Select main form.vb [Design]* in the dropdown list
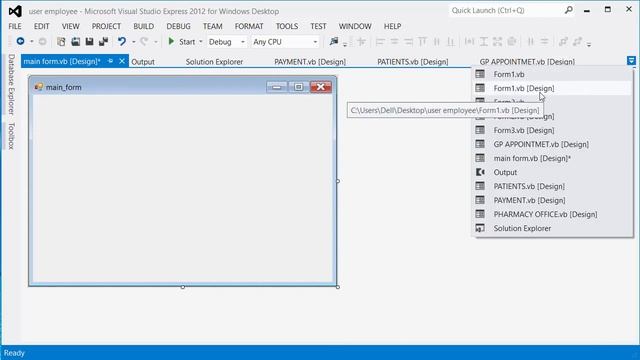 552,158
